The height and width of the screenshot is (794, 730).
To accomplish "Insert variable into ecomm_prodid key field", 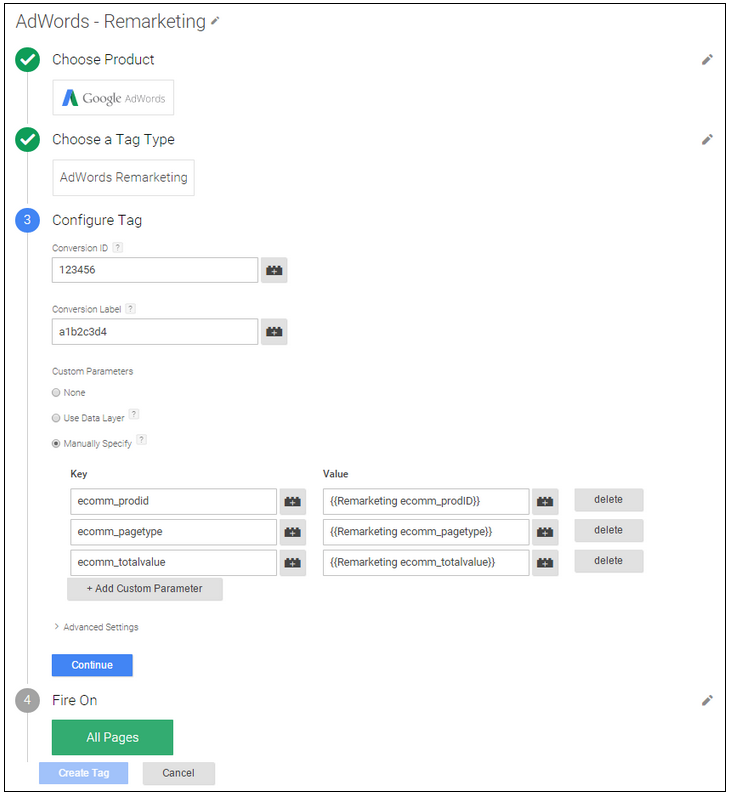I will pos(293,501).
